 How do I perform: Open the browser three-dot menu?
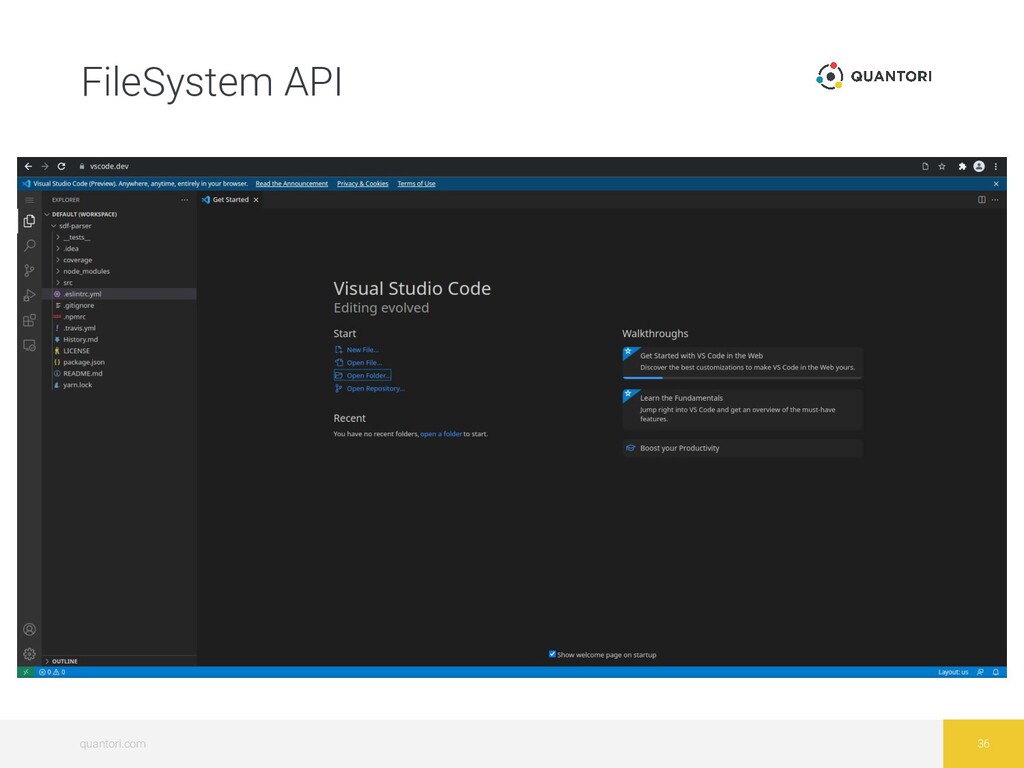[996, 167]
